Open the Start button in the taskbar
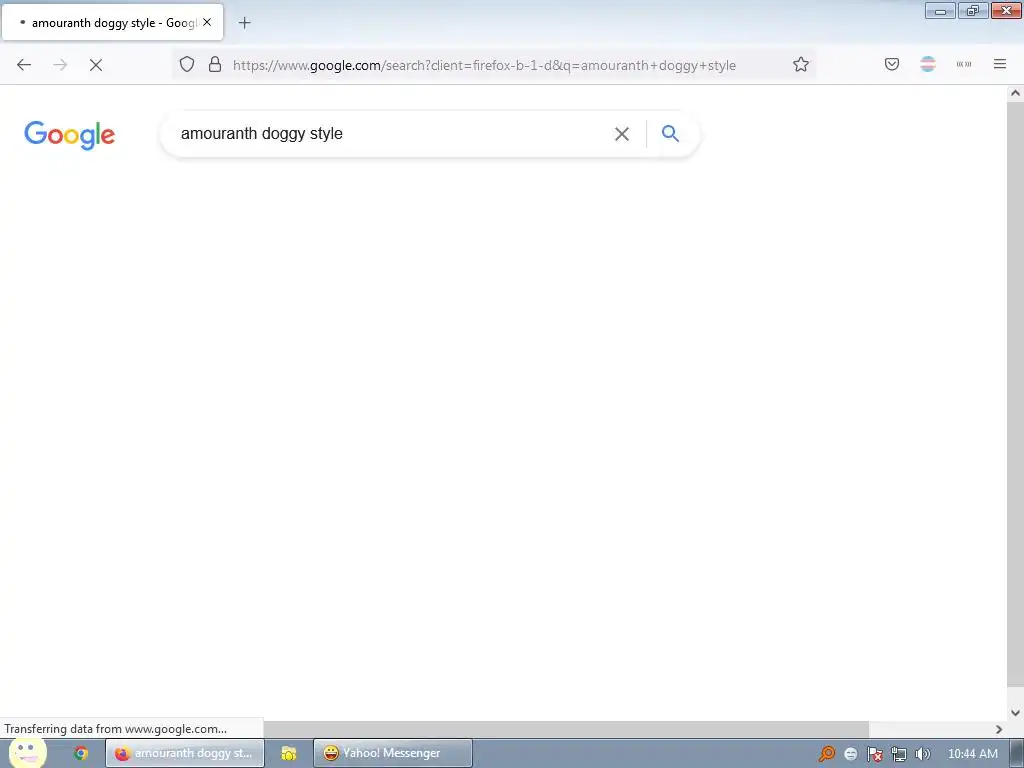The width and height of the screenshot is (1024, 768). (27, 753)
